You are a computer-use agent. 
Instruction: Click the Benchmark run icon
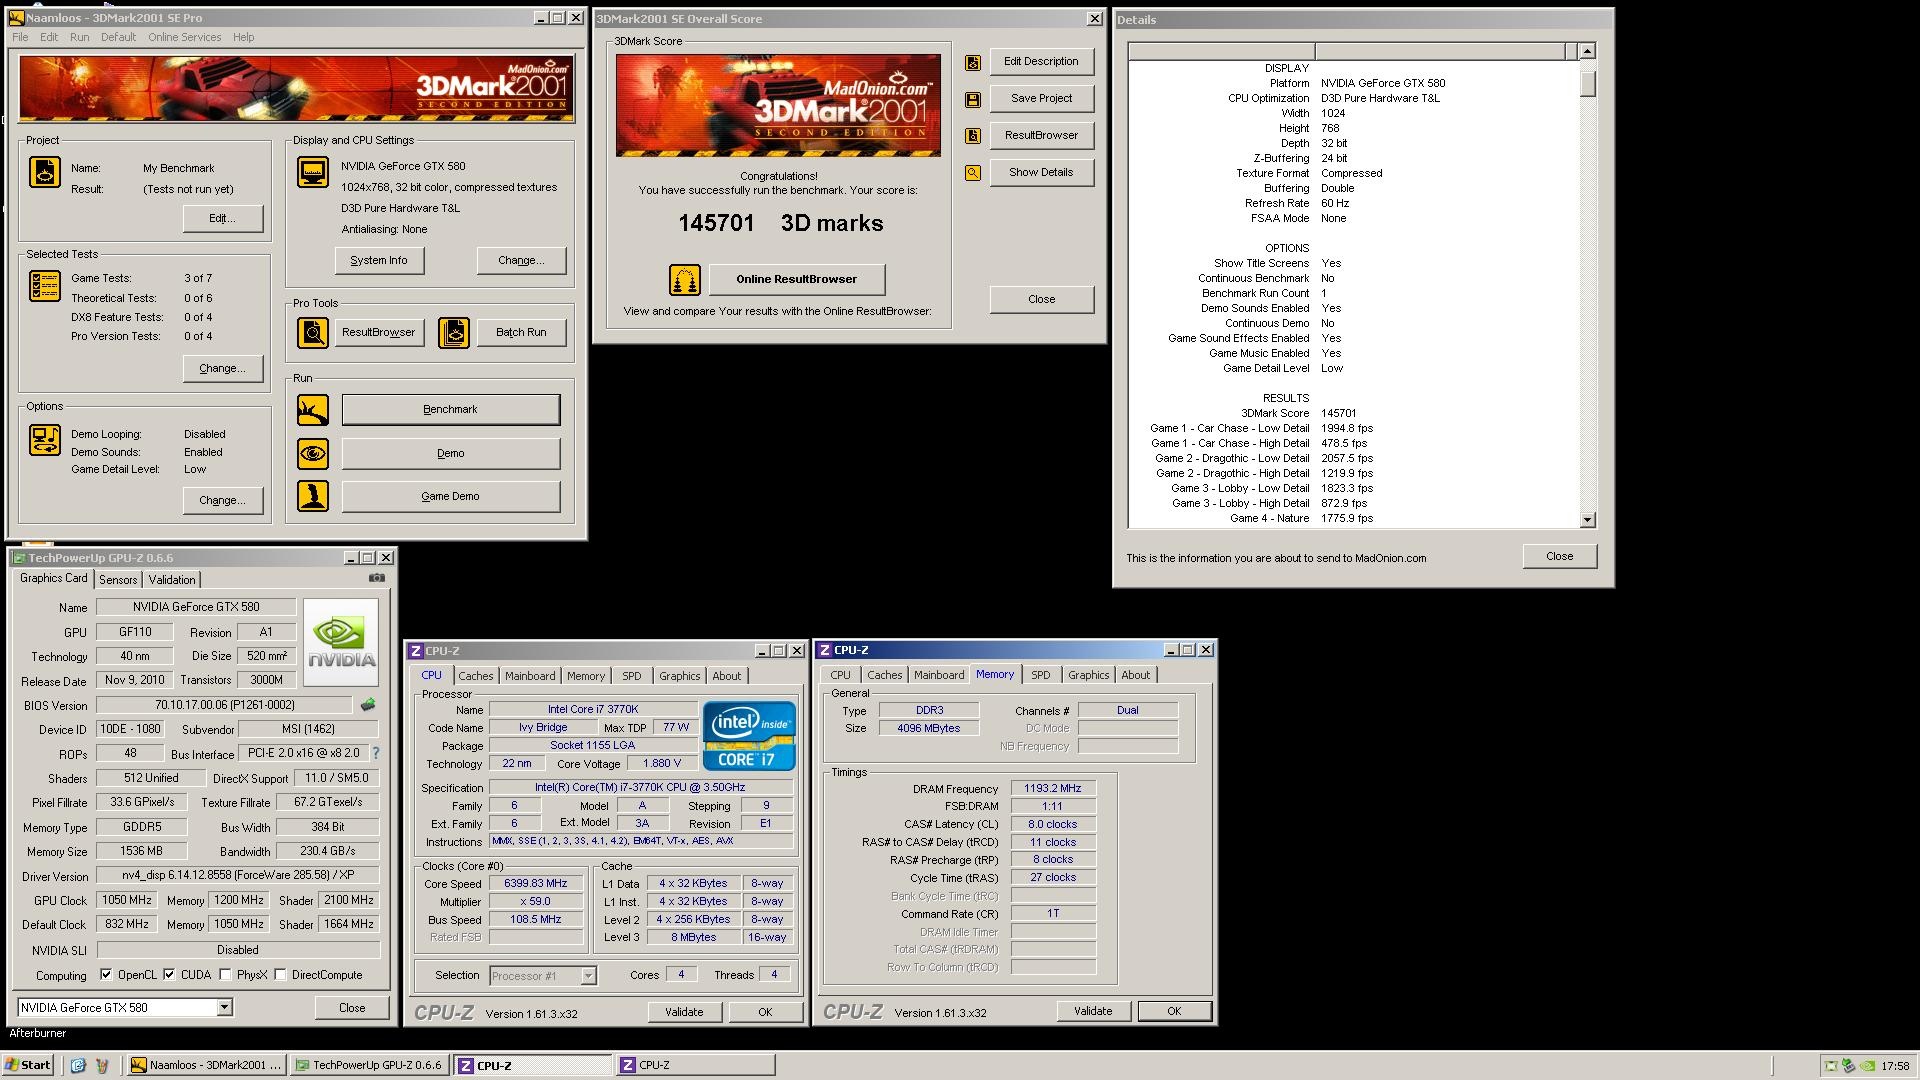coord(313,410)
